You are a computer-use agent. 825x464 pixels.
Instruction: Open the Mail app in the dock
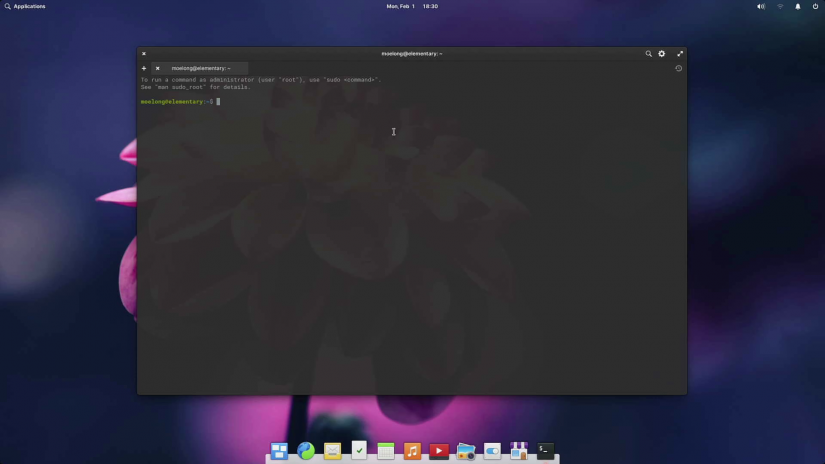332,451
